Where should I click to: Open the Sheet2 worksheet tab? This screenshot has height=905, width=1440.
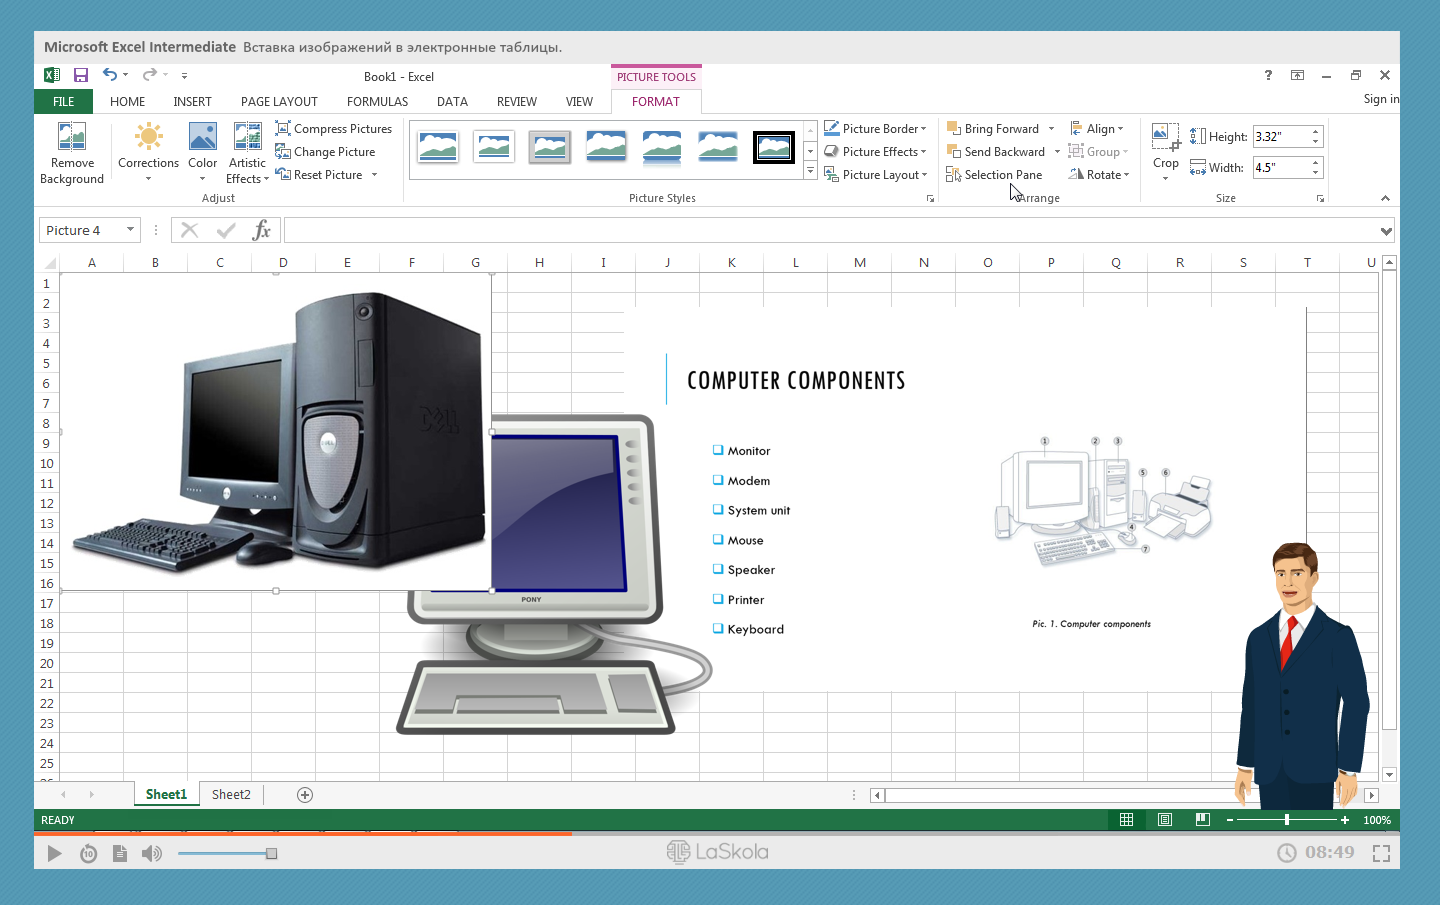pyautogui.click(x=231, y=795)
